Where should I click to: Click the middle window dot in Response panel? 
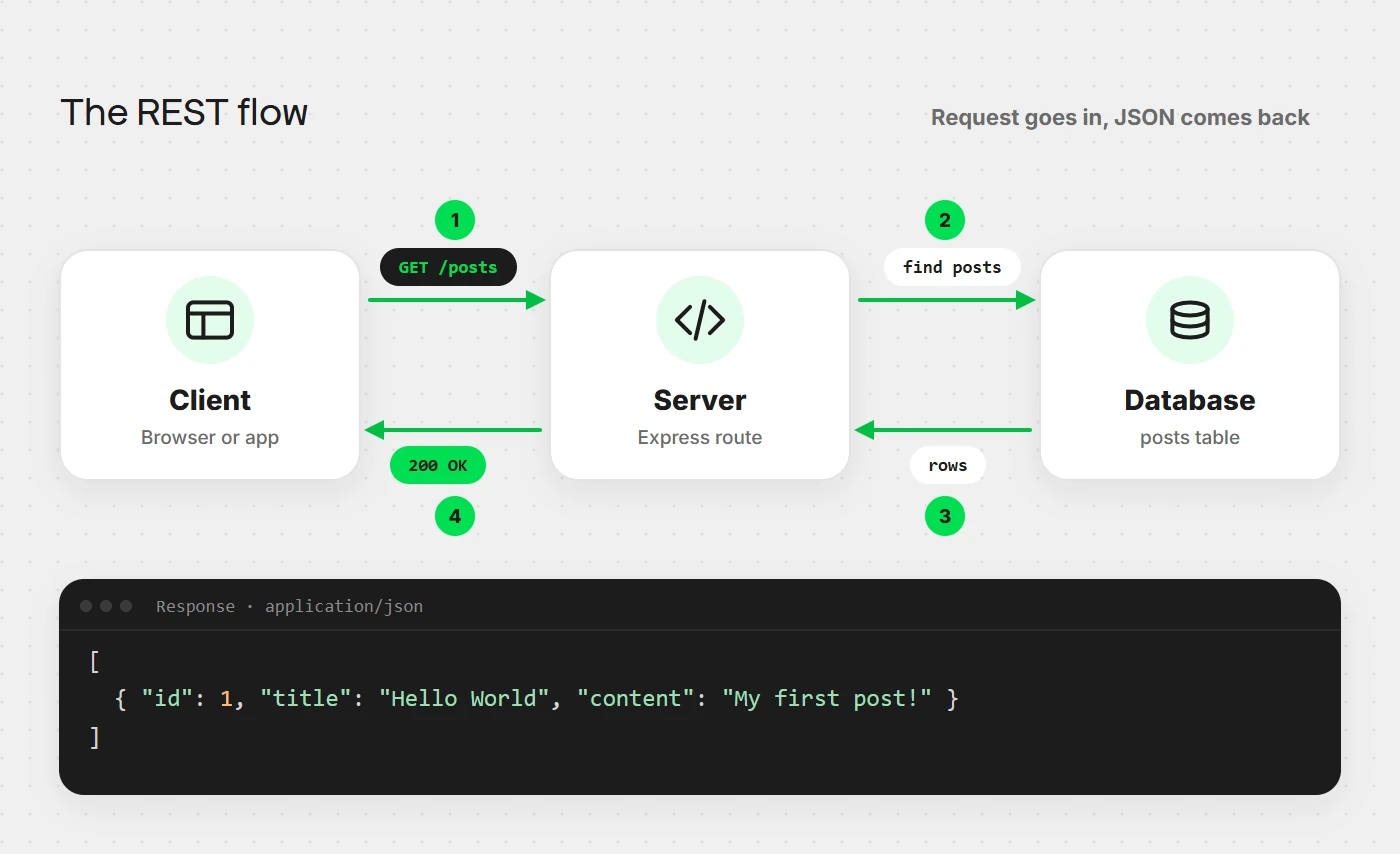coord(106,606)
